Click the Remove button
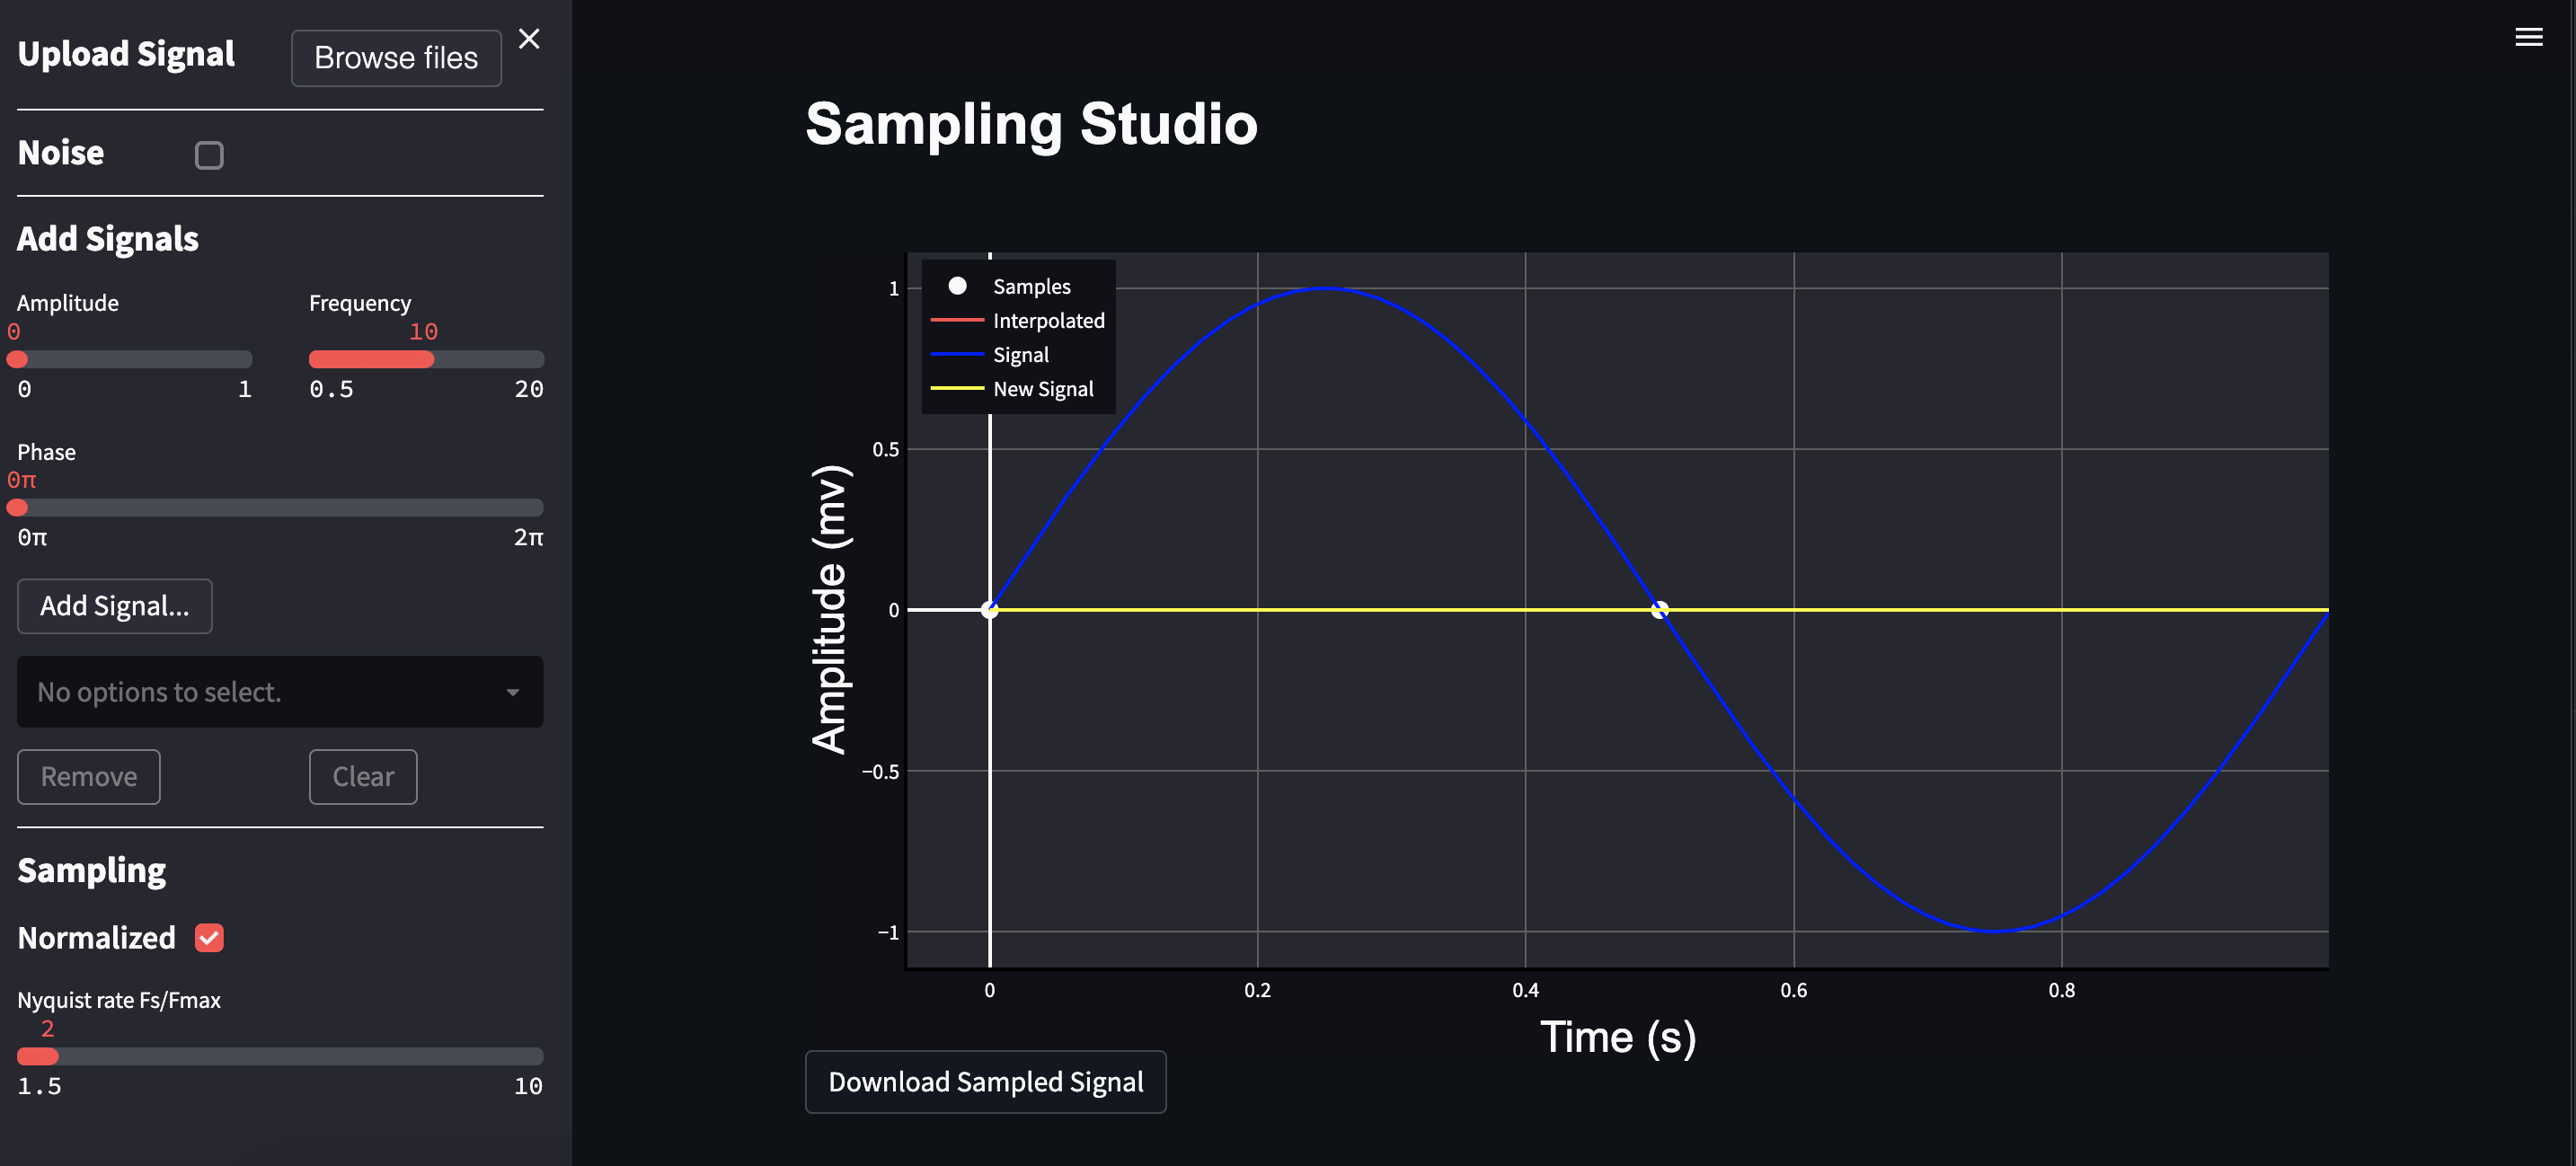 [x=88, y=776]
